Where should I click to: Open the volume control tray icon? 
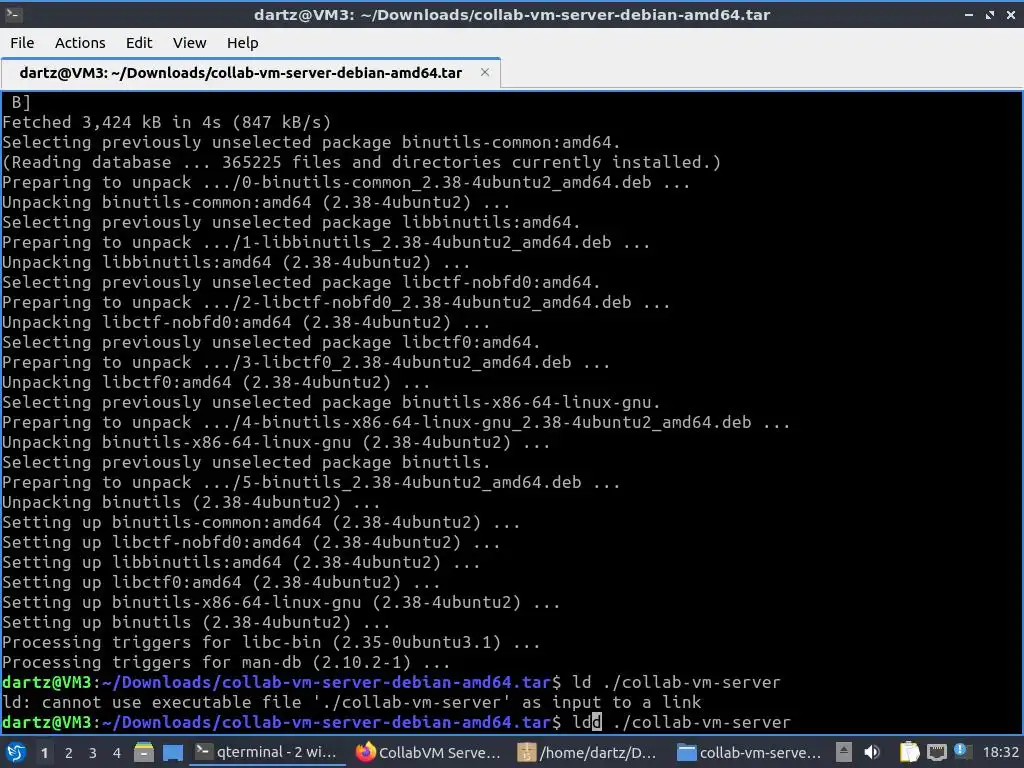point(872,753)
